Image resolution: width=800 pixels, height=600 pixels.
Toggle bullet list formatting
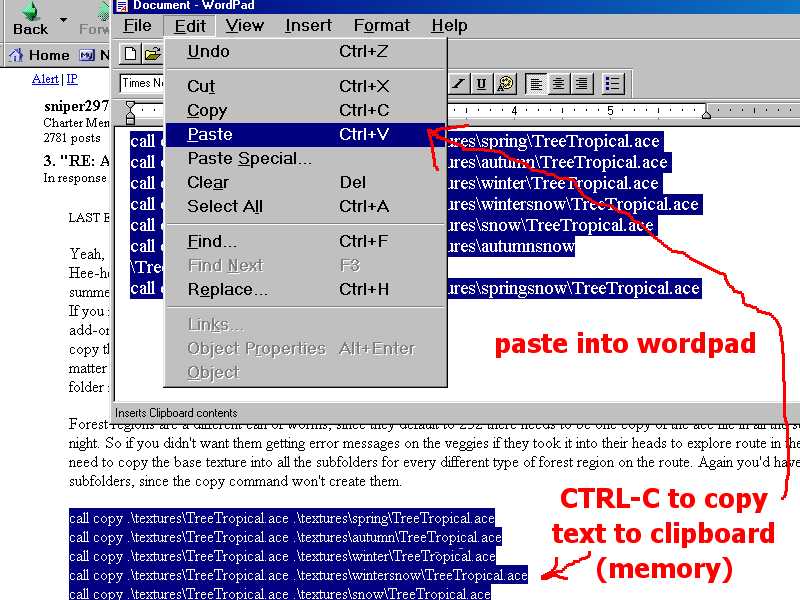coord(612,84)
